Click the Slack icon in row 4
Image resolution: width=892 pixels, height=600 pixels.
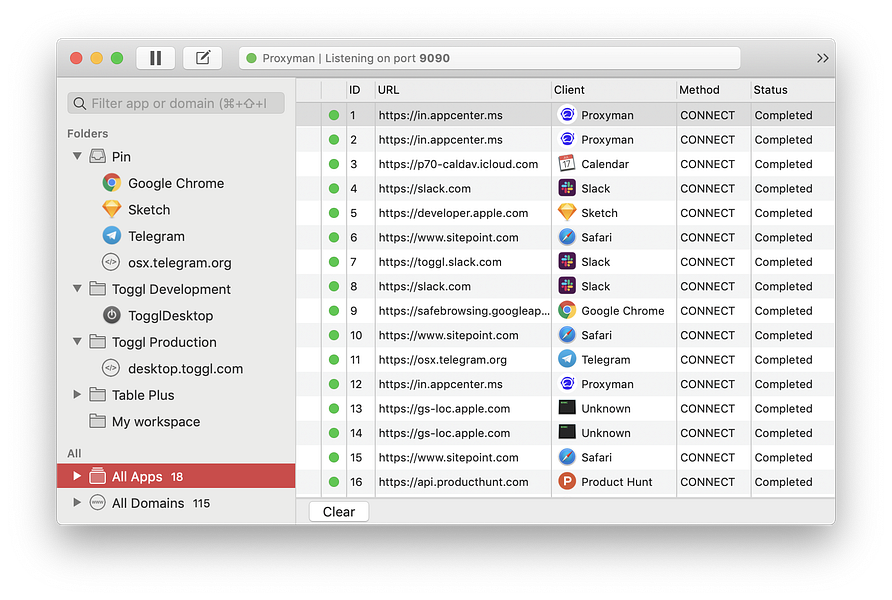point(567,188)
